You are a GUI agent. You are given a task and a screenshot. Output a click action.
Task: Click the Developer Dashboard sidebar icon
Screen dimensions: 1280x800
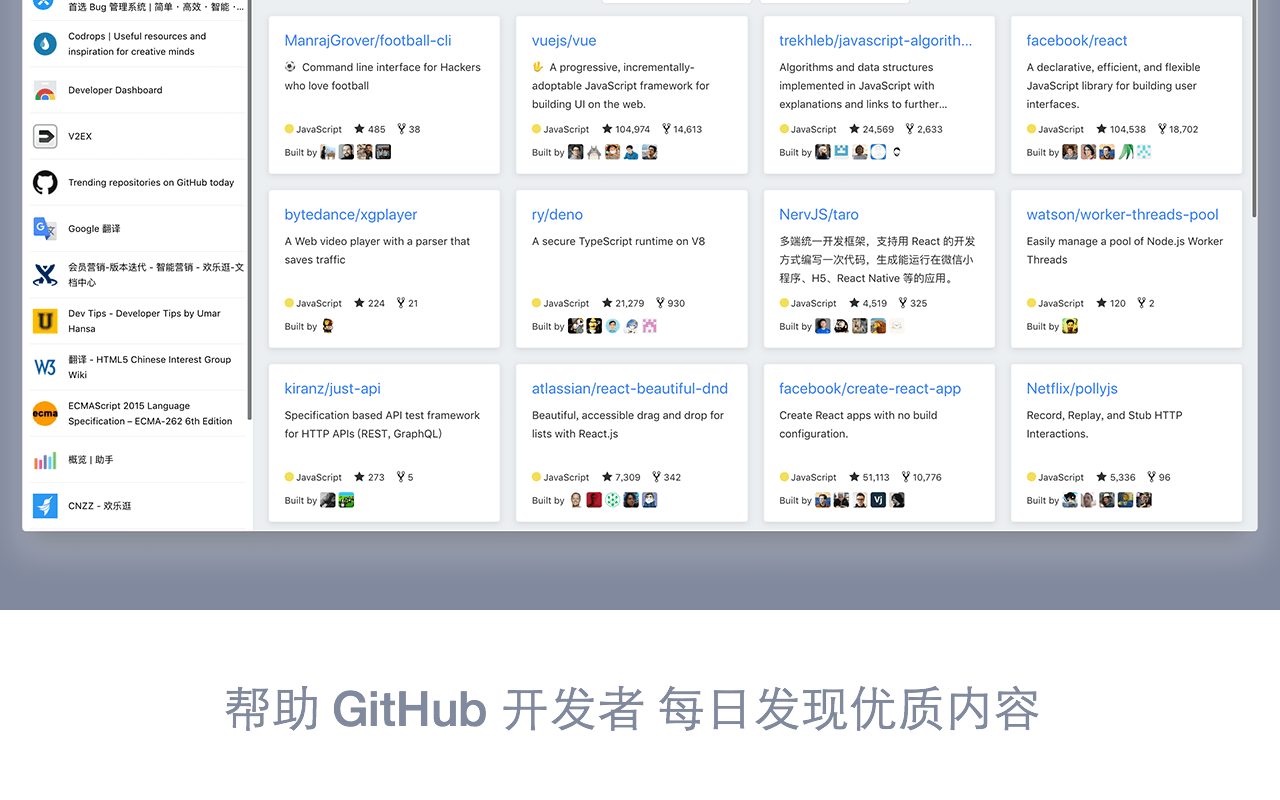coord(43,90)
